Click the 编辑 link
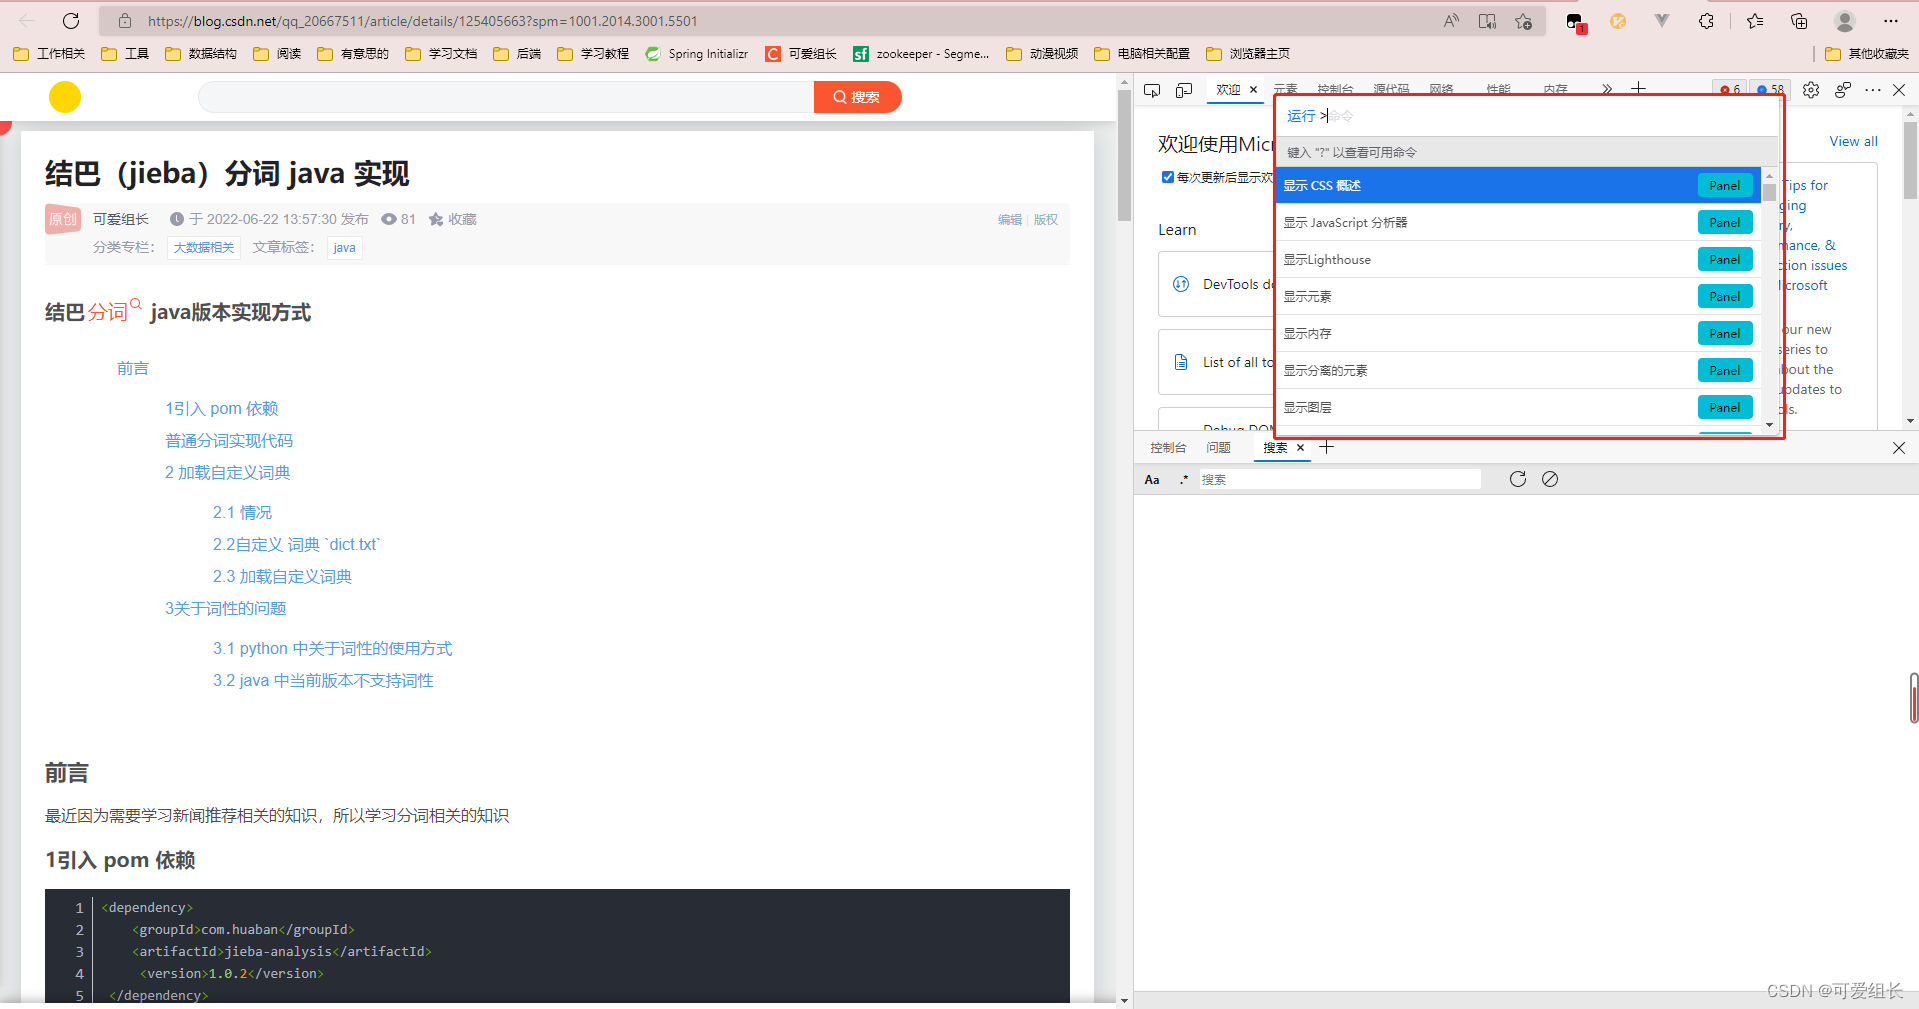1919x1009 pixels. click(1010, 219)
